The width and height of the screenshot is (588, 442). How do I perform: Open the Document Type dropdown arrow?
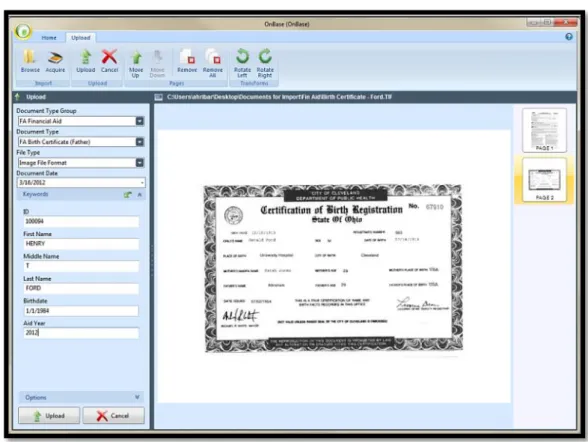pyautogui.click(x=140, y=142)
